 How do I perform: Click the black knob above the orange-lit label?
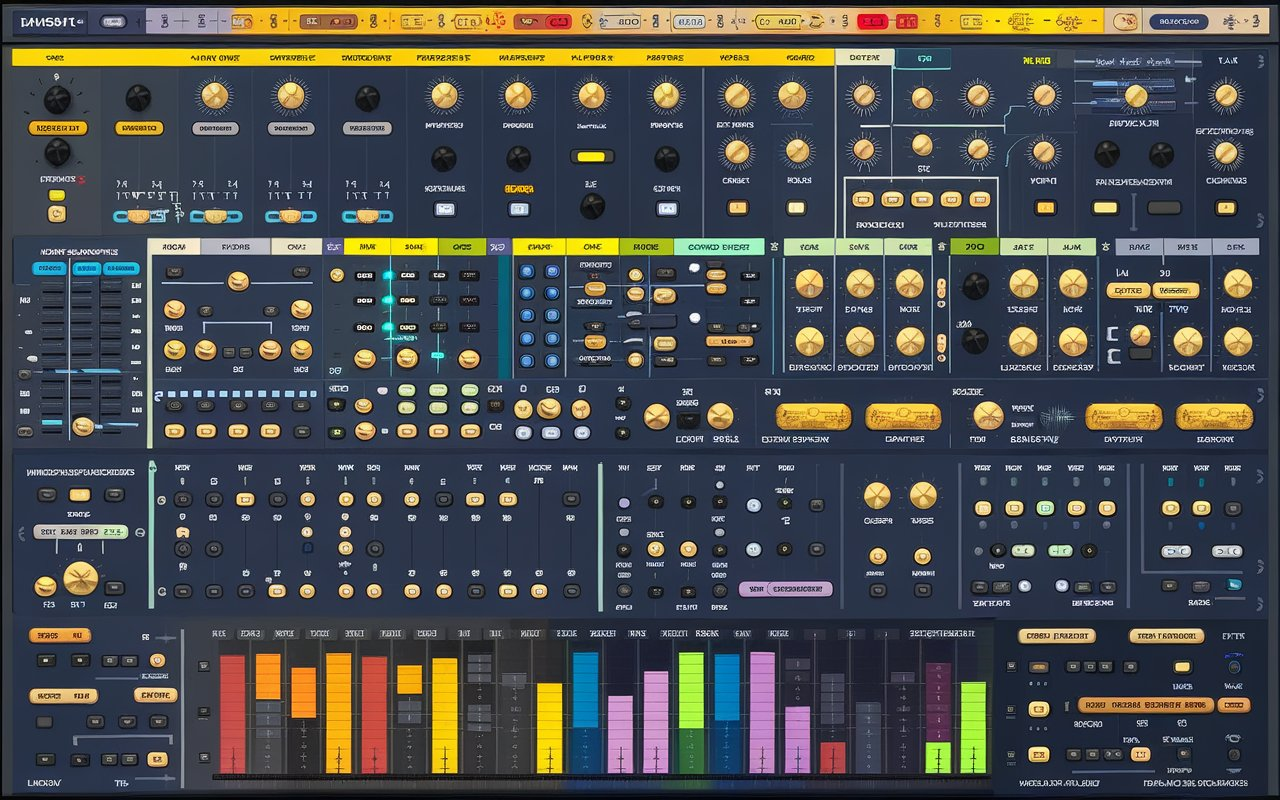coord(518,158)
